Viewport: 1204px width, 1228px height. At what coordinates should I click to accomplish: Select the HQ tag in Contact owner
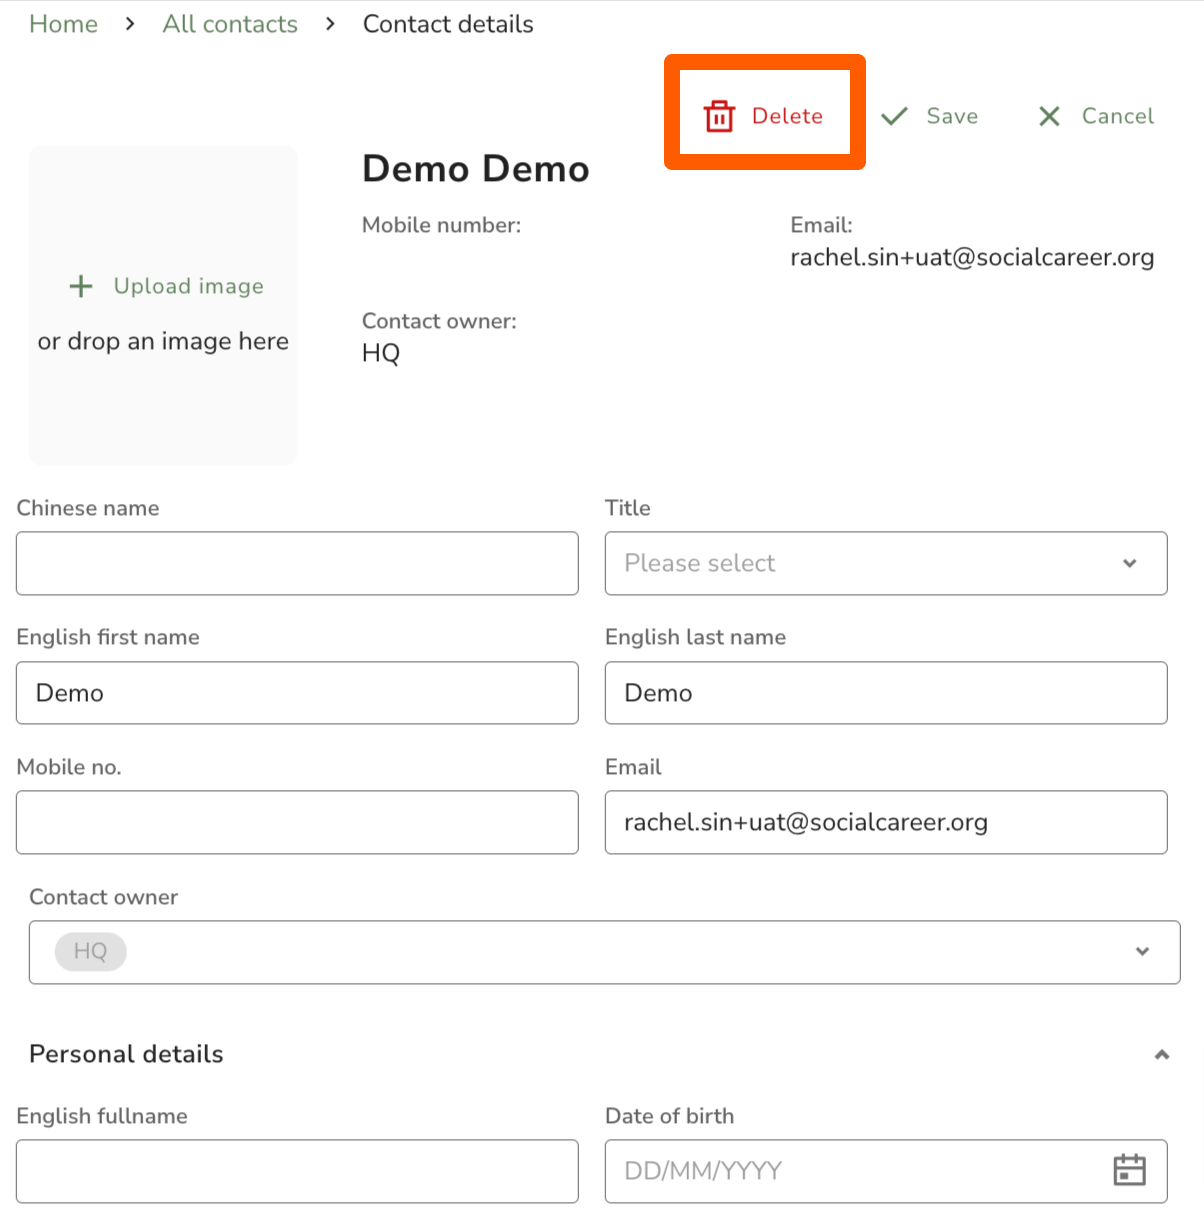[90, 951]
